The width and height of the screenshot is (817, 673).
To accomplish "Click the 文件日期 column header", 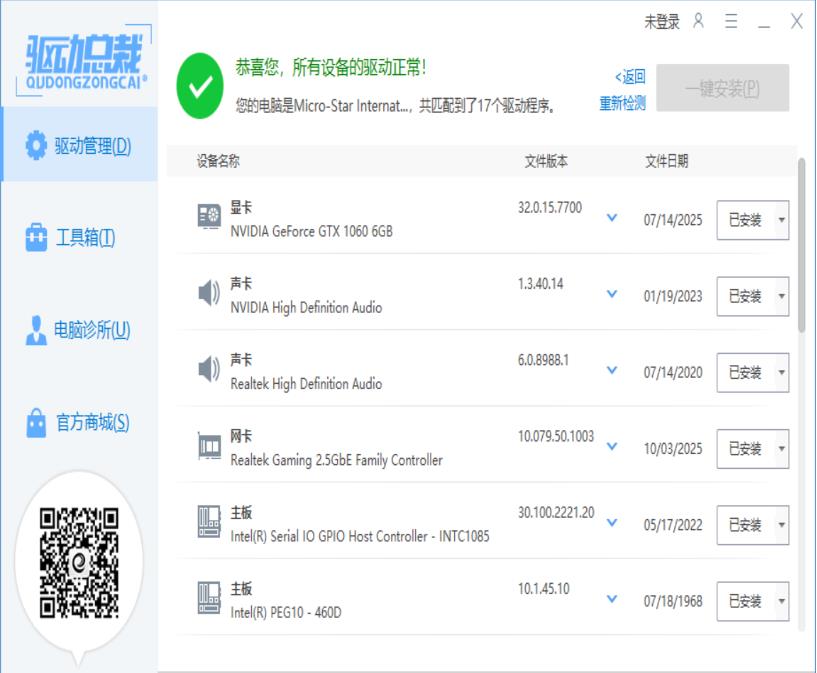I will pos(666,161).
